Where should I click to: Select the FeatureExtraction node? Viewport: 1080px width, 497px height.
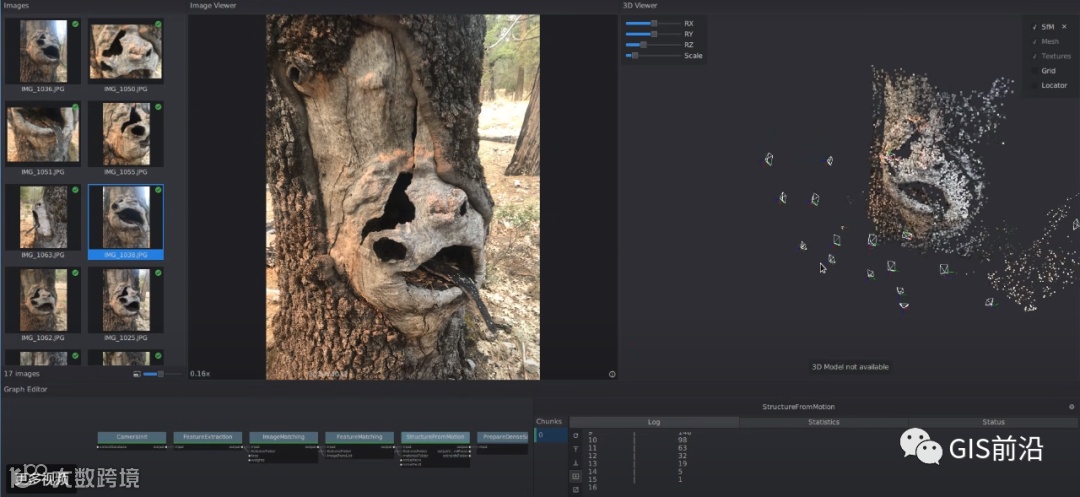pyautogui.click(x=207, y=437)
